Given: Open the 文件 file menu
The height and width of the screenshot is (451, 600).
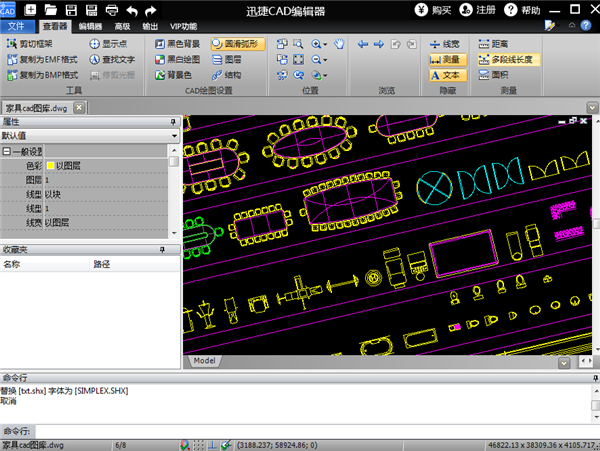Looking at the screenshot, I should pos(16,26).
